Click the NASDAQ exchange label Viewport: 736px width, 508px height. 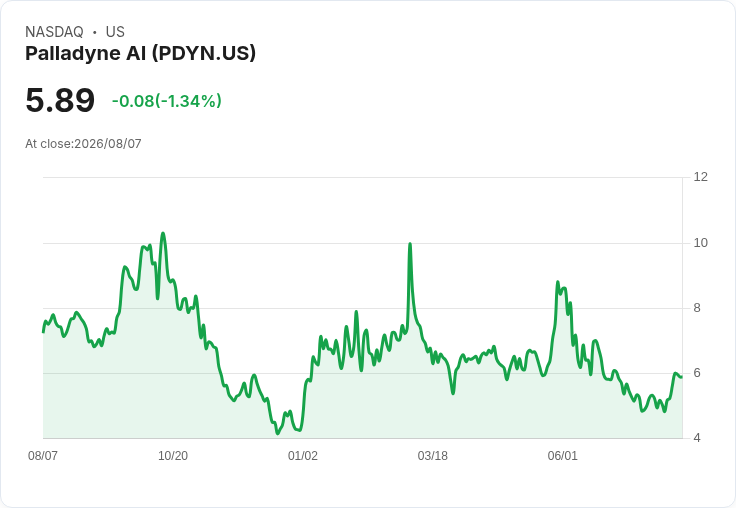click(x=54, y=32)
